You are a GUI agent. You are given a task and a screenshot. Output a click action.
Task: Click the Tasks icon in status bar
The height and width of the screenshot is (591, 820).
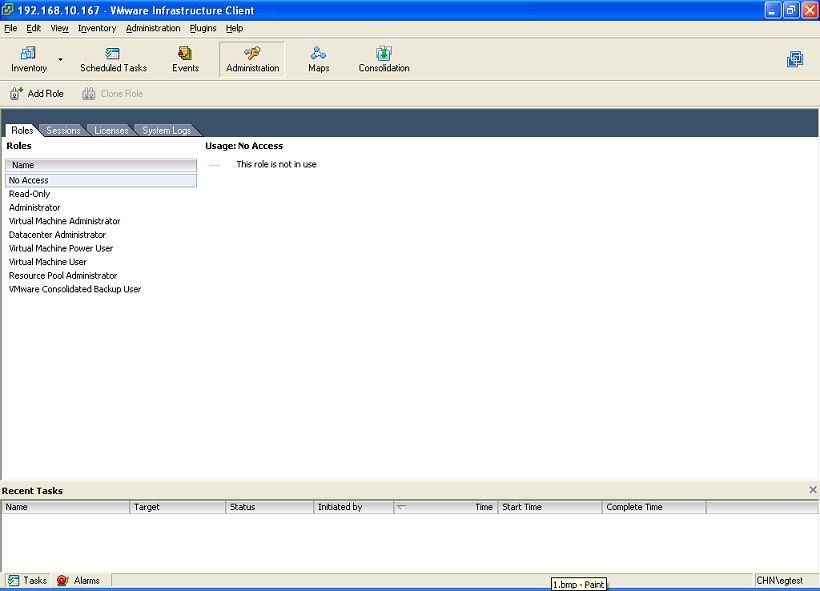coord(14,580)
